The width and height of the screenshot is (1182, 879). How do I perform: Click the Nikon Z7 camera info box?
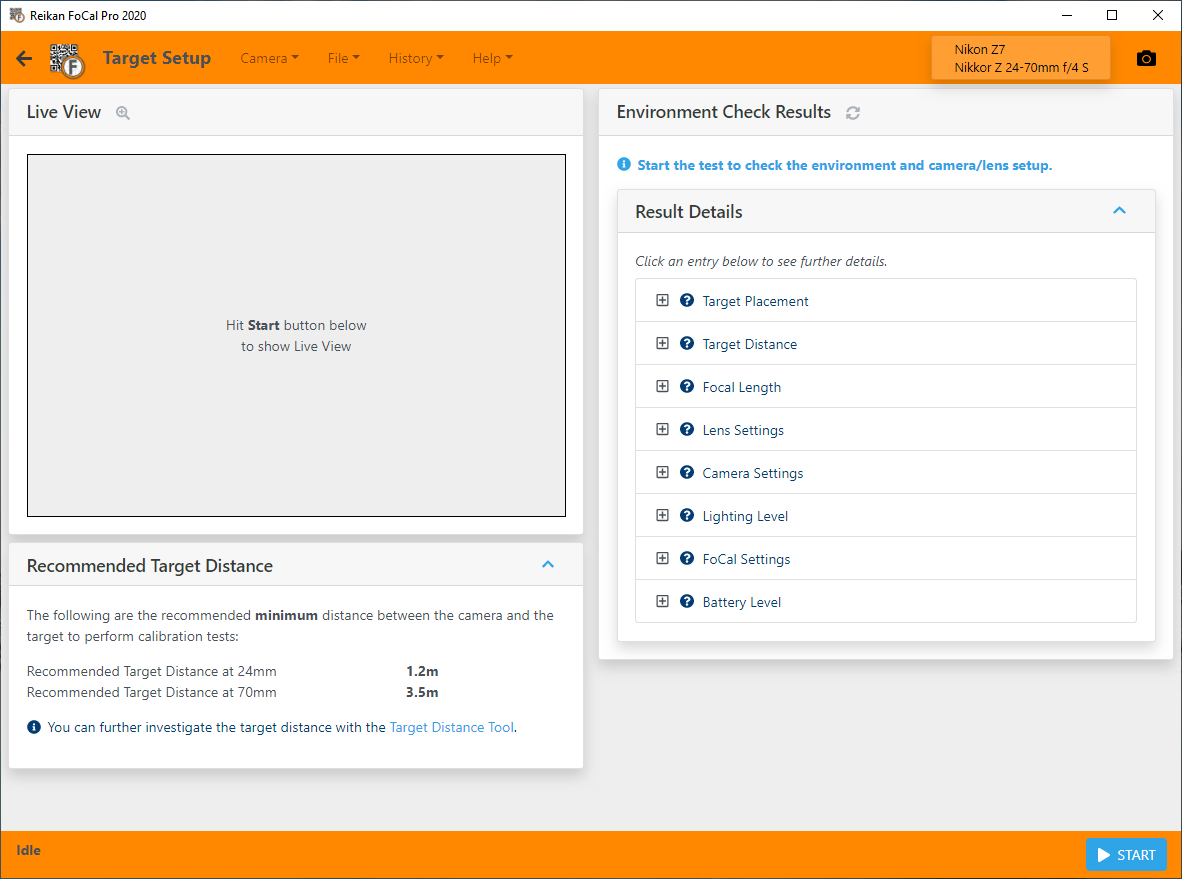coord(1021,58)
